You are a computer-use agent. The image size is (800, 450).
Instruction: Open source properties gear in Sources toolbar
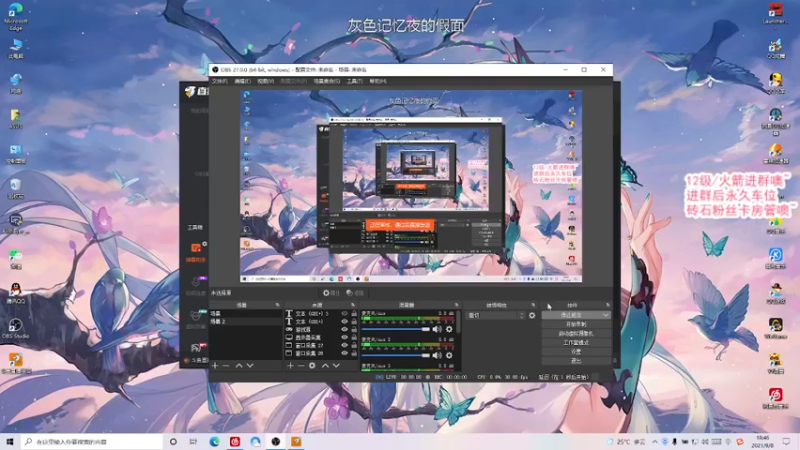click(x=312, y=366)
